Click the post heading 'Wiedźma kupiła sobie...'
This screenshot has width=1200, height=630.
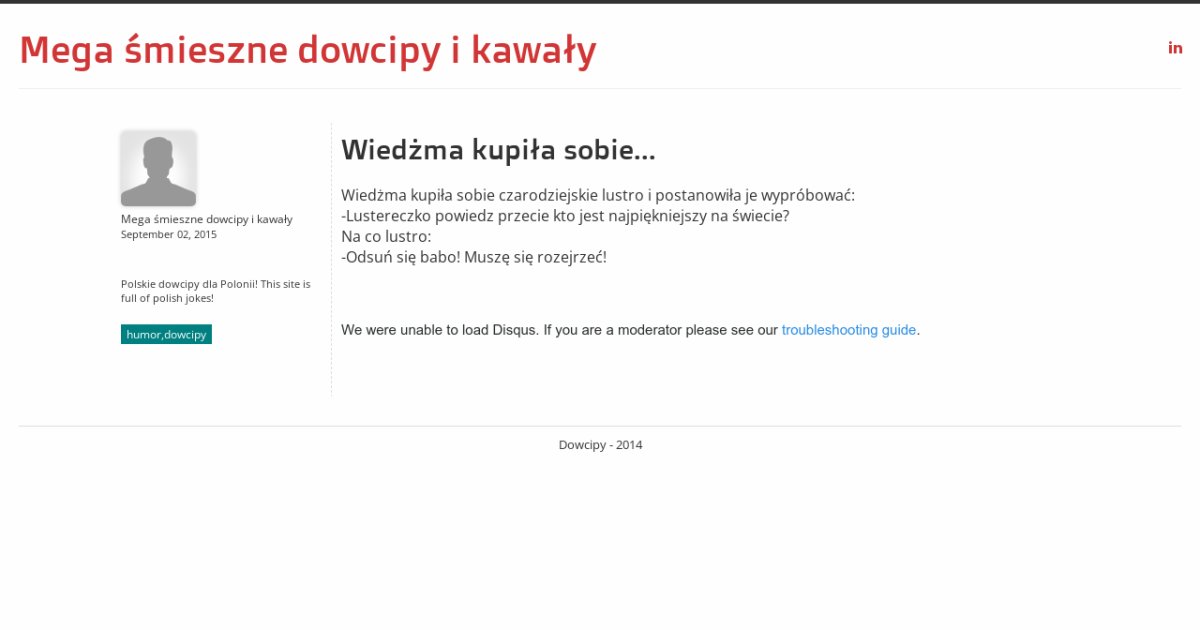[498, 150]
